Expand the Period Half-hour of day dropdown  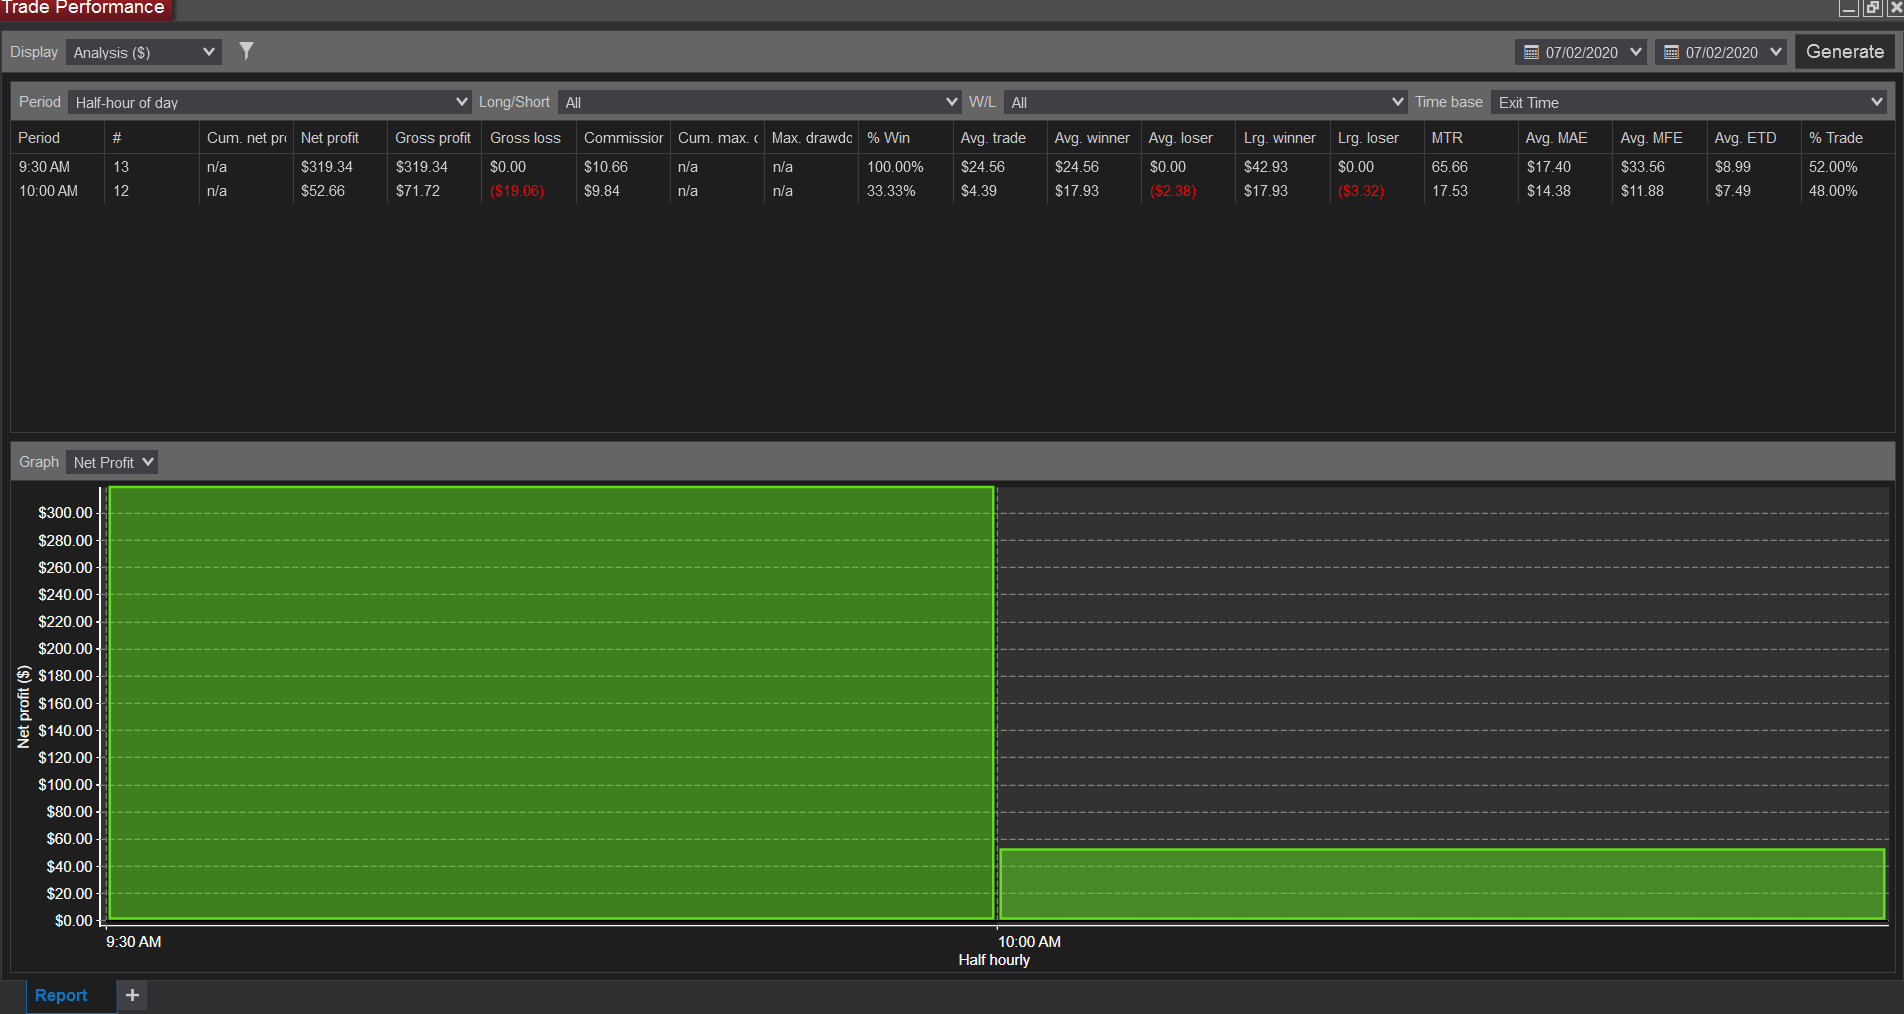(x=270, y=102)
